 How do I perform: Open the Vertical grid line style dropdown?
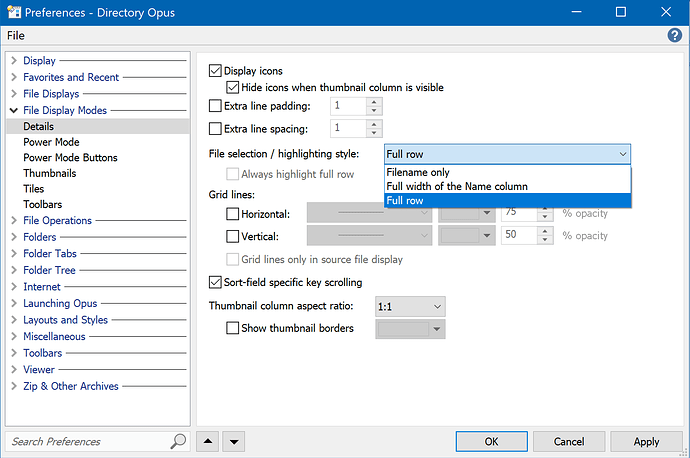pyautogui.click(x=369, y=235)
